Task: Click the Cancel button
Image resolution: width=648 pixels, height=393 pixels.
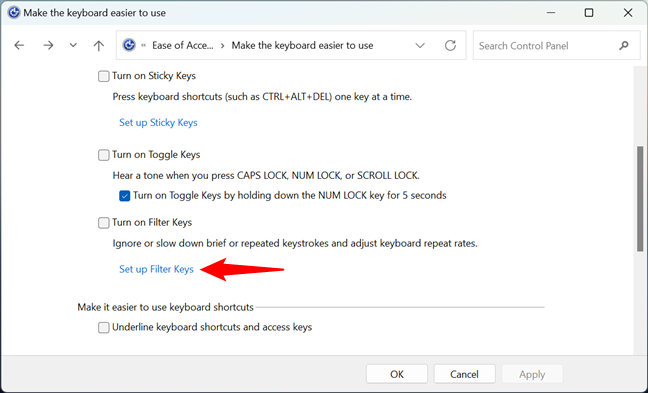Action: (x=465, y=374)
